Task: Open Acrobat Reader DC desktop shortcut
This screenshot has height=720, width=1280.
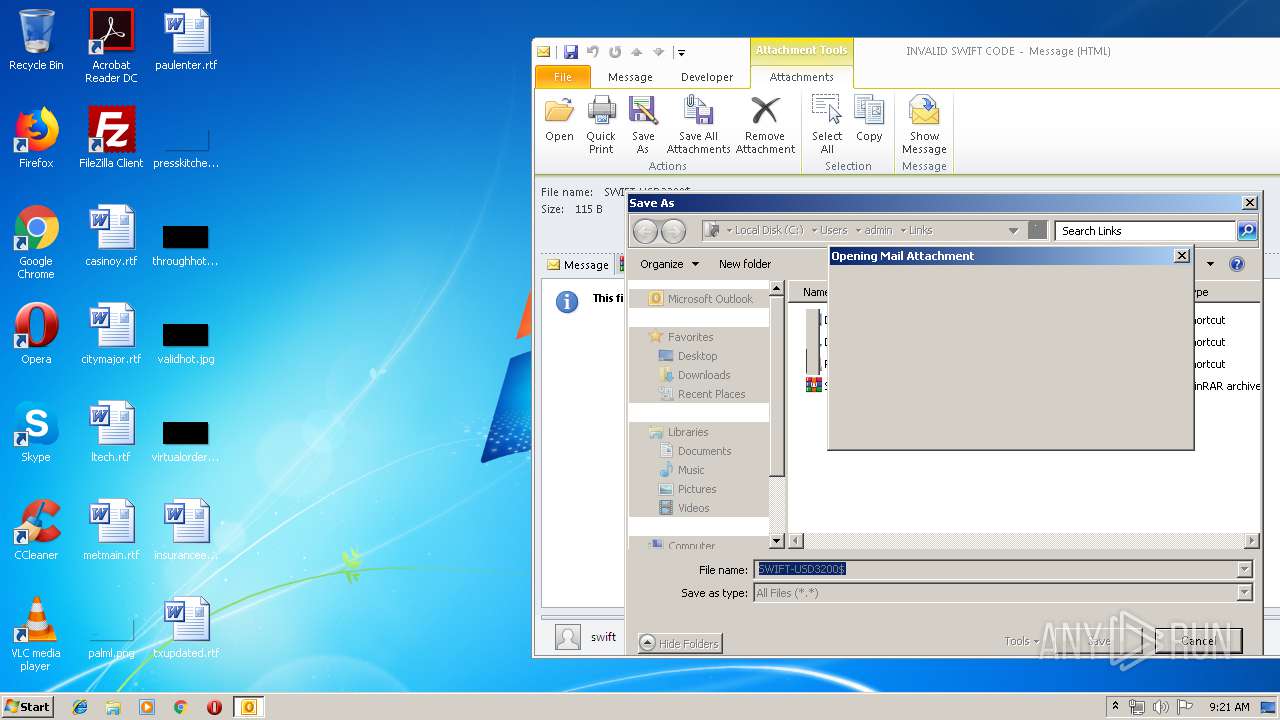Action: [111, 46]
